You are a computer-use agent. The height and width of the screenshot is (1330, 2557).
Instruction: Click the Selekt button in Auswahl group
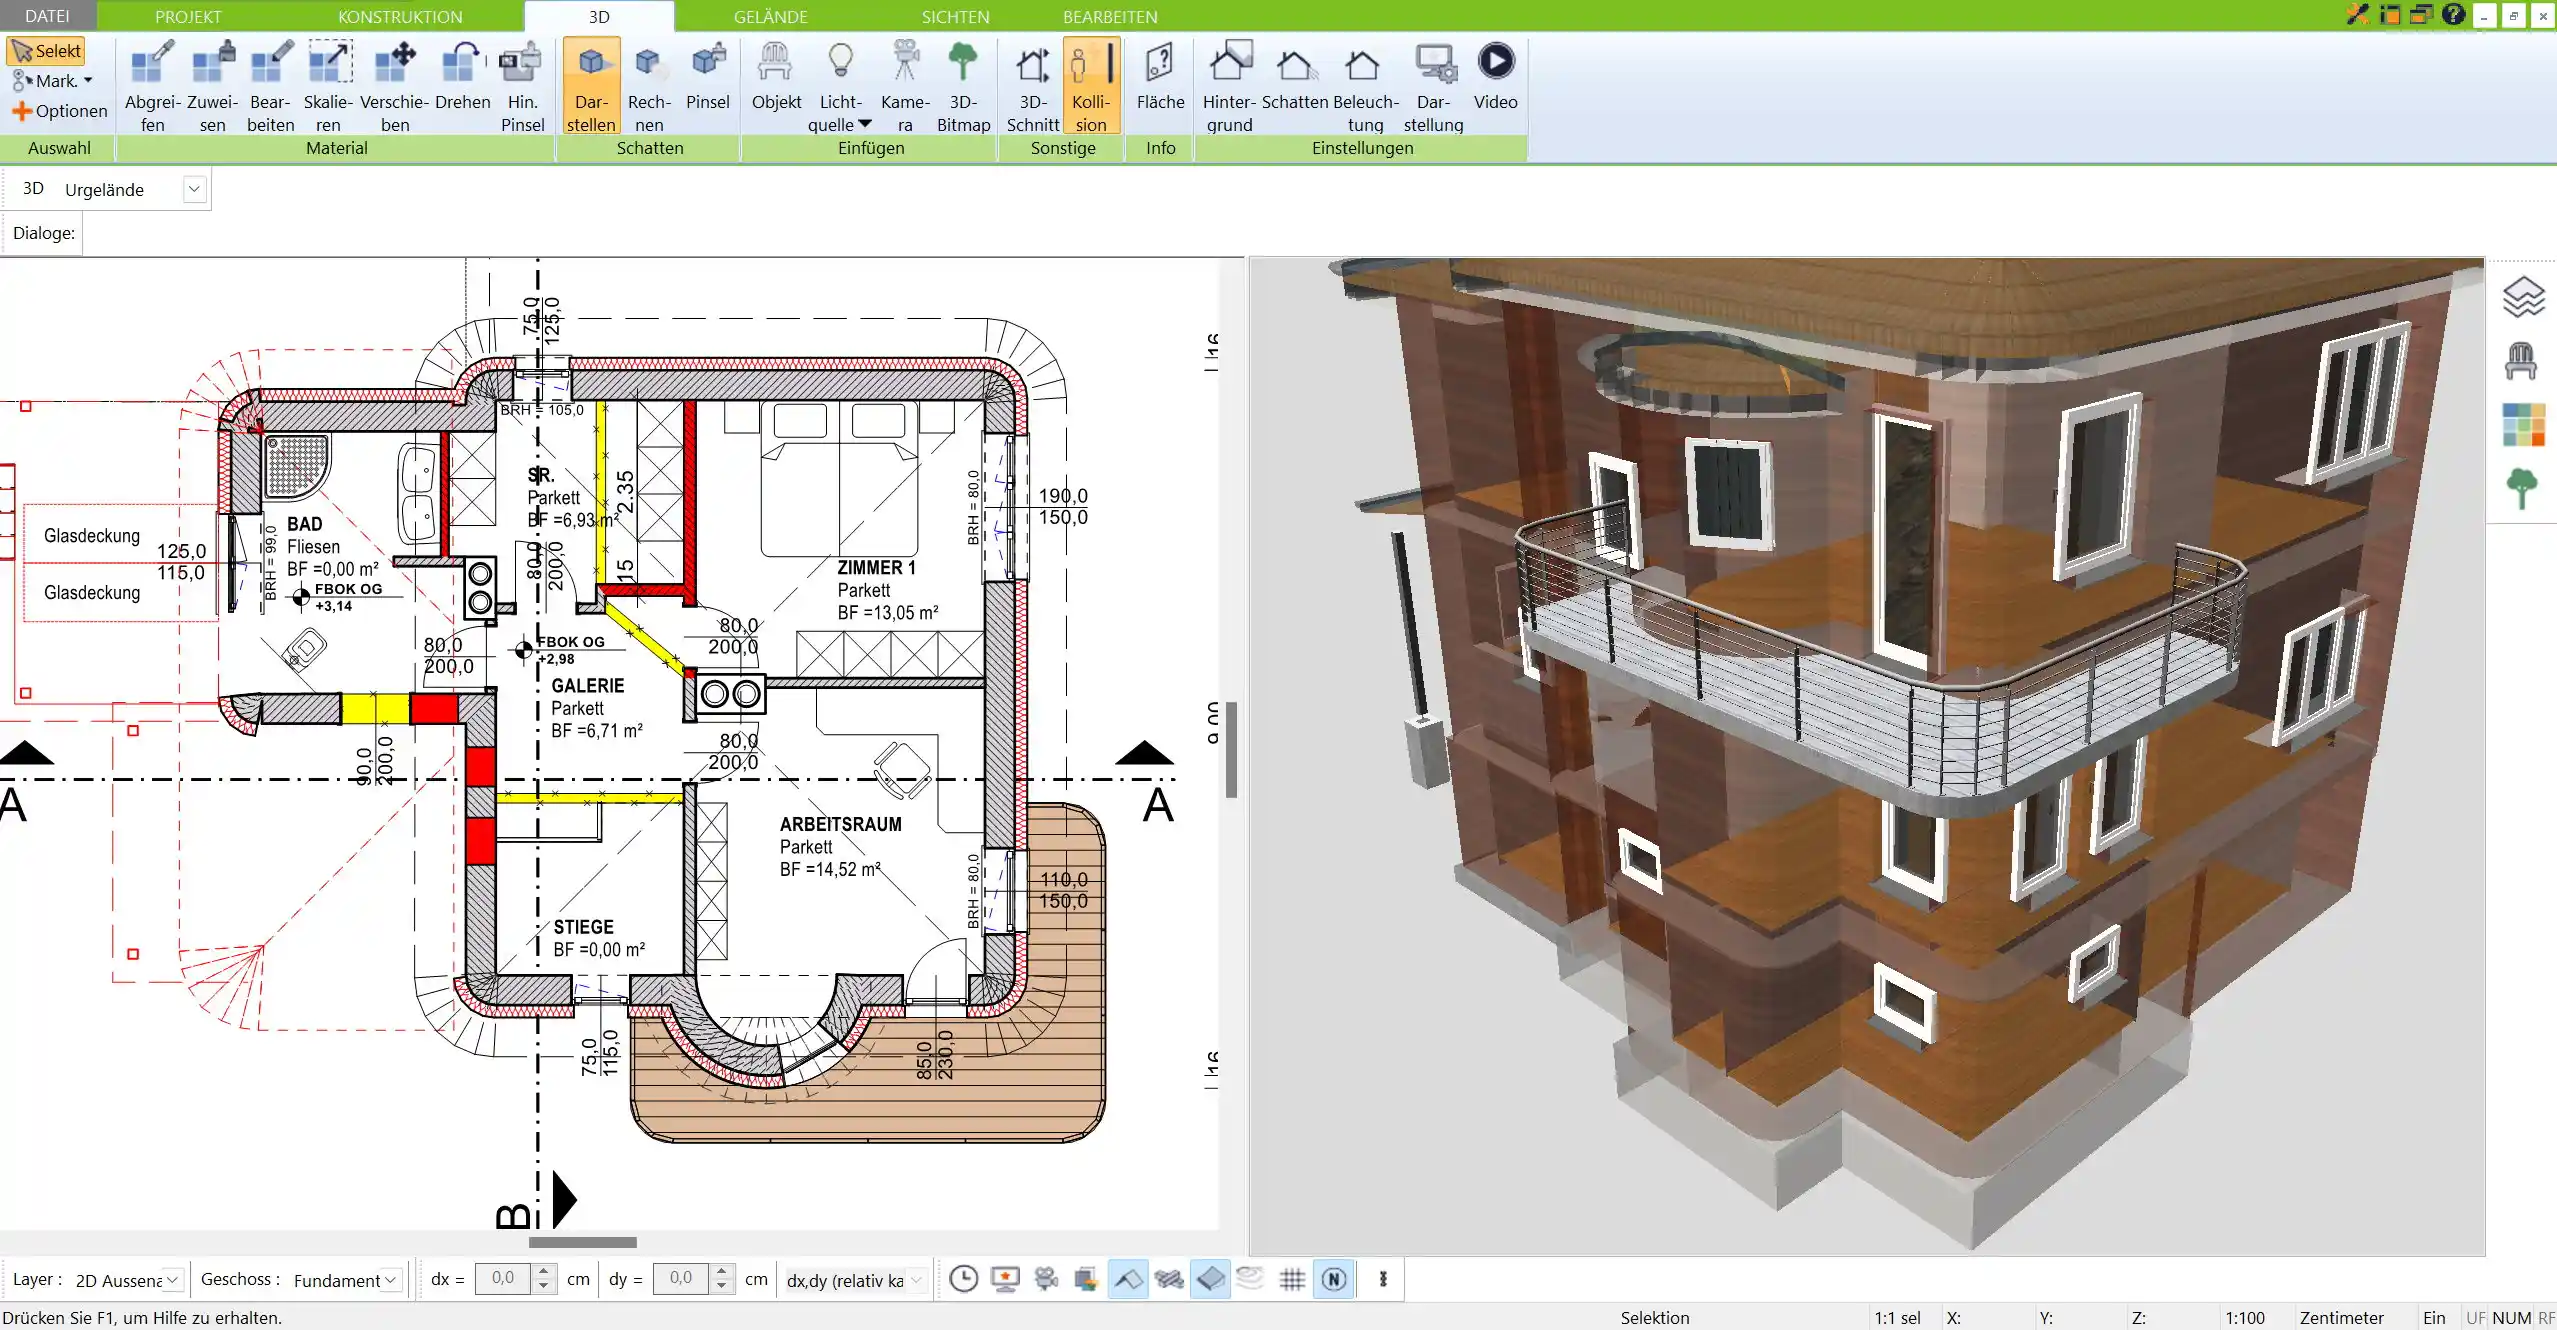tap(44, 50)
